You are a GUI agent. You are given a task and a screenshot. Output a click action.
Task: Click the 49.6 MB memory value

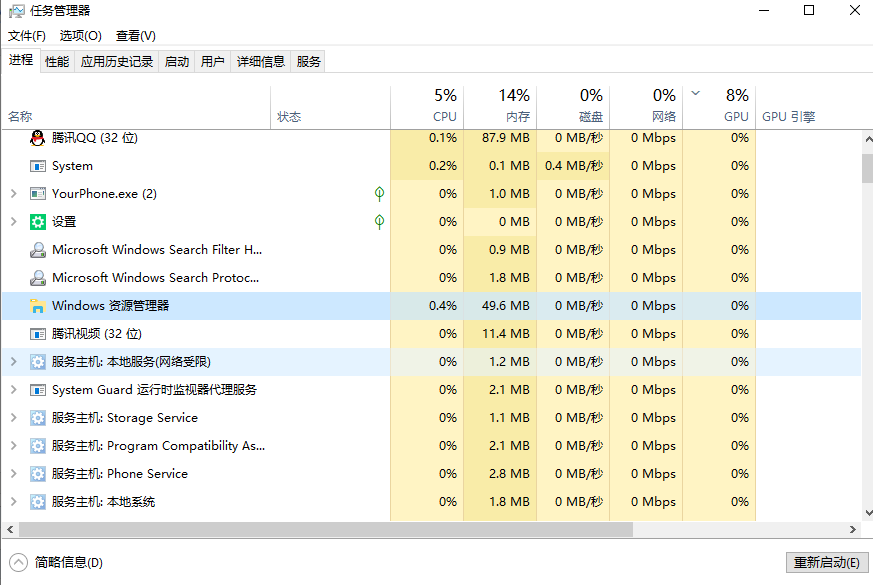(x=506, y=306)
